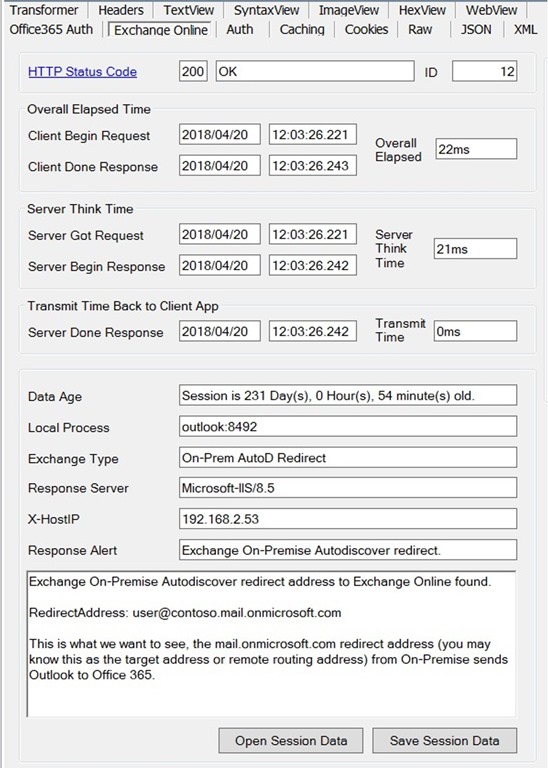Click inside the redirect address description box
Screen dimensions: 548x768
(x=271, y=644)
